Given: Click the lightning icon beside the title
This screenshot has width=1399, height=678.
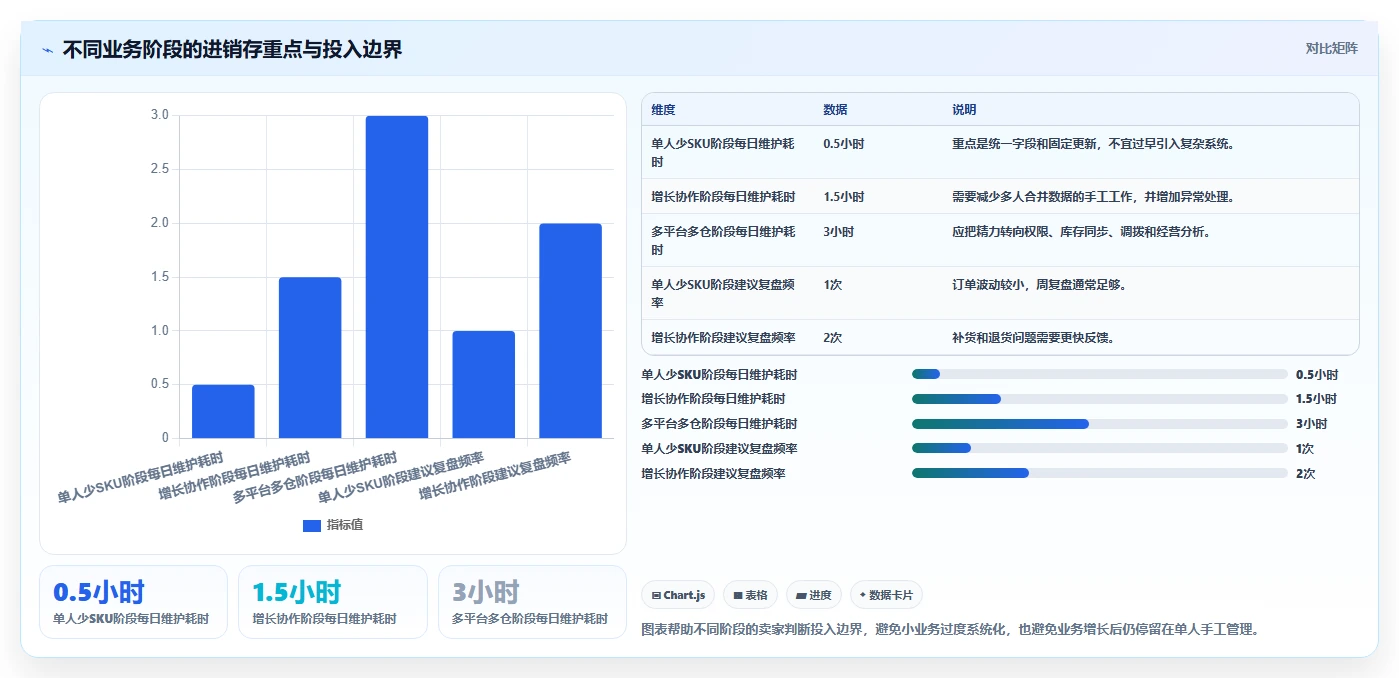Looking at the screenshot, I should pyautogui.click(x=48, y=50).
